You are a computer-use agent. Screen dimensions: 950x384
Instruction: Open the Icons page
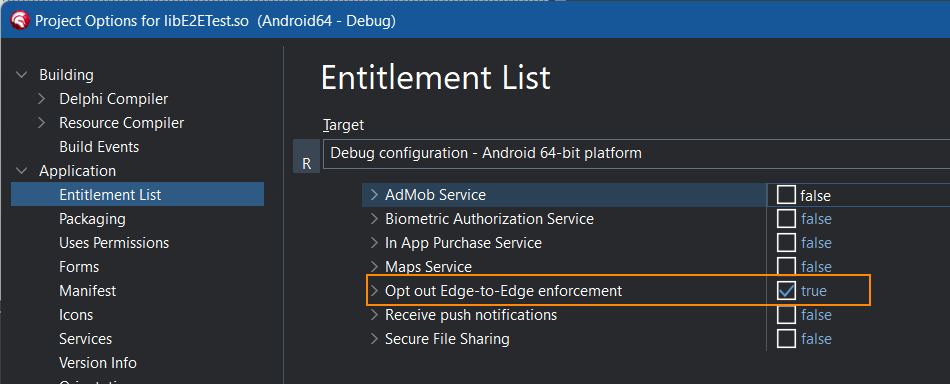coord(76,315)
